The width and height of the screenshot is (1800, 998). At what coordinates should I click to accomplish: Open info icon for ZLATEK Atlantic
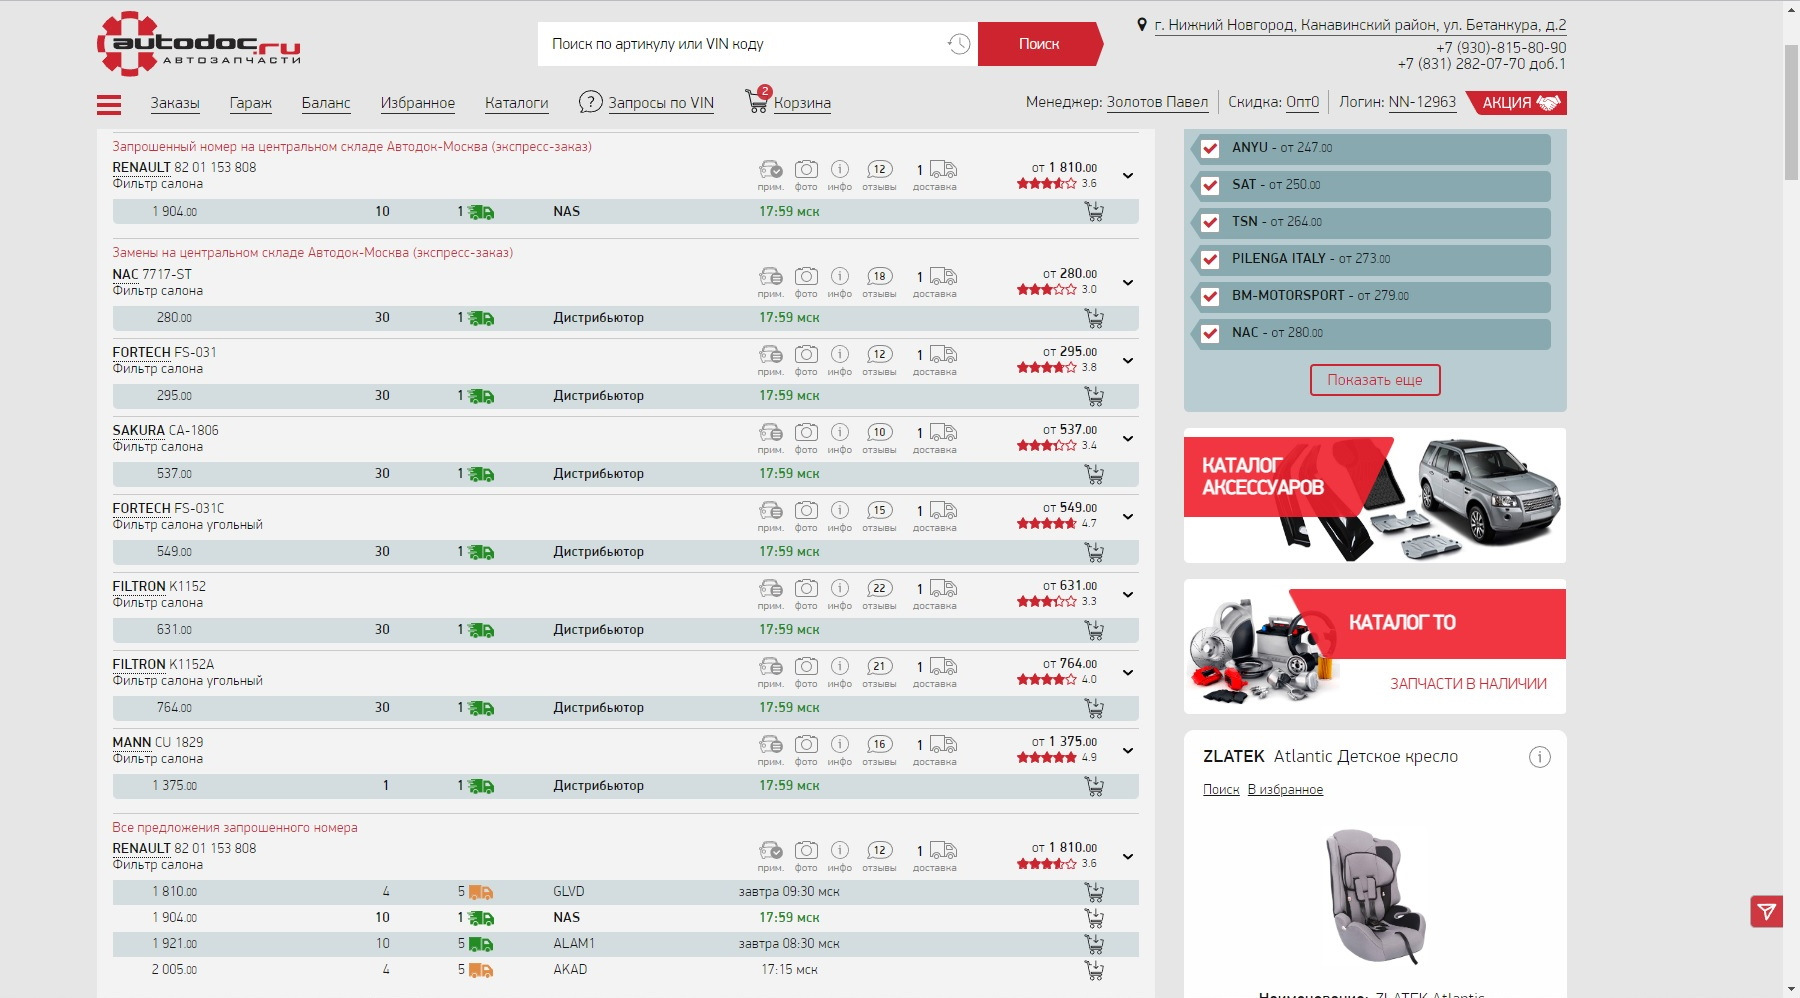[x=1540, y=757]
